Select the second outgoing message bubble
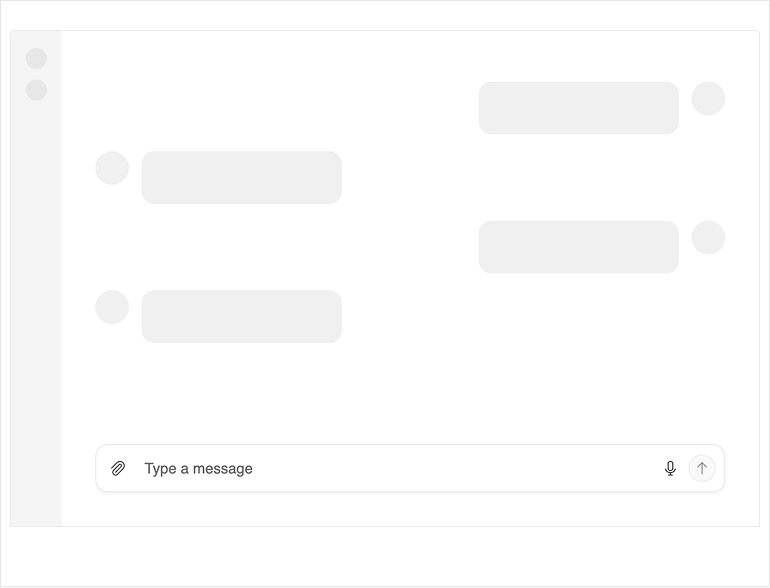The image size is (770, 588). tap(578, 247)
